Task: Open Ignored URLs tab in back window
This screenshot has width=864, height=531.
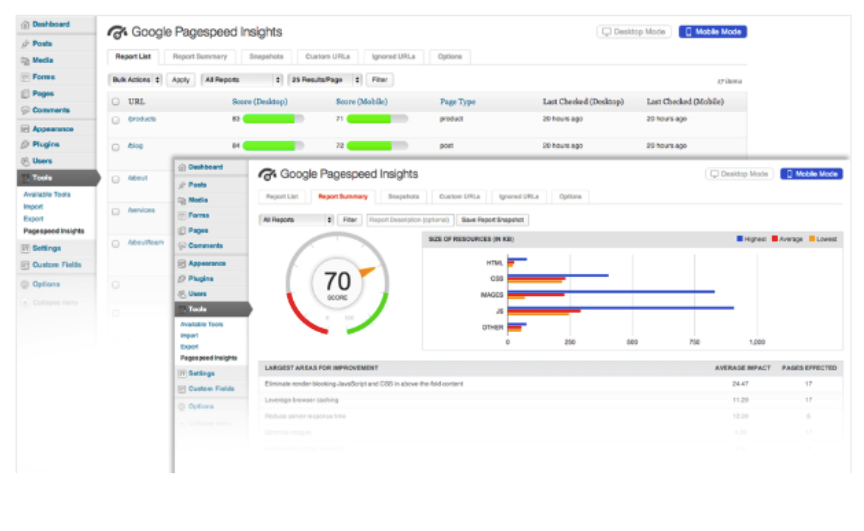Action: pos(393,57)
